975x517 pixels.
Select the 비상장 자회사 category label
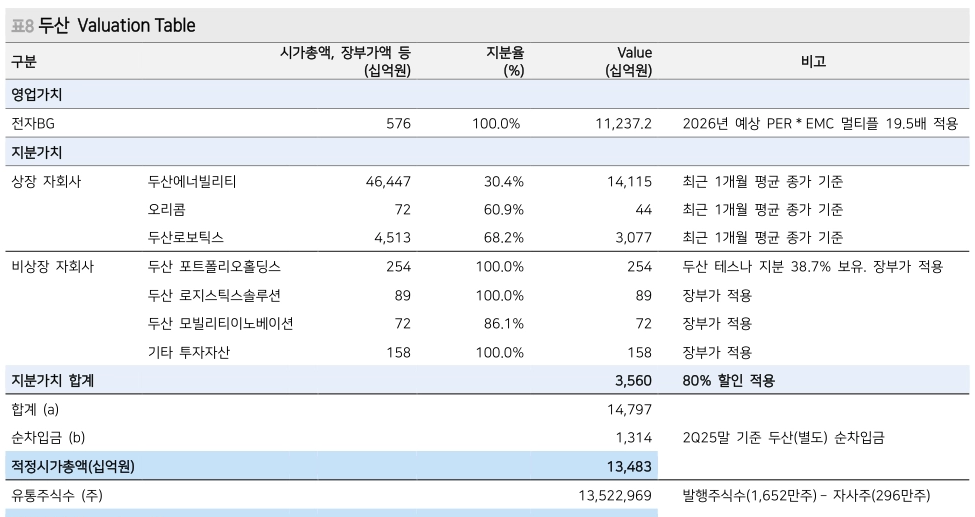click(x=51, y=266)
